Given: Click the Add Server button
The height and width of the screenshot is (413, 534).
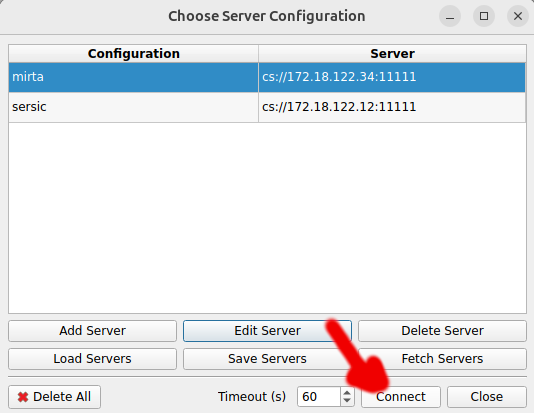Looking at the screenshot, I should (92, 331).
